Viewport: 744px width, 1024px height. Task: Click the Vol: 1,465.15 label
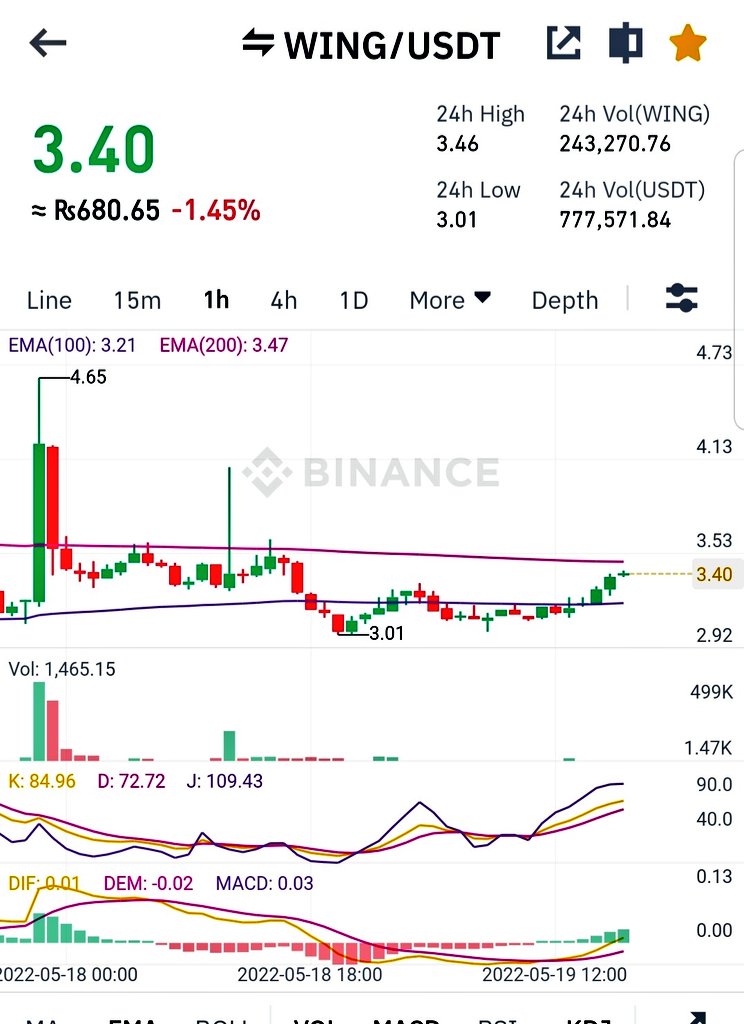pos(61,669)
